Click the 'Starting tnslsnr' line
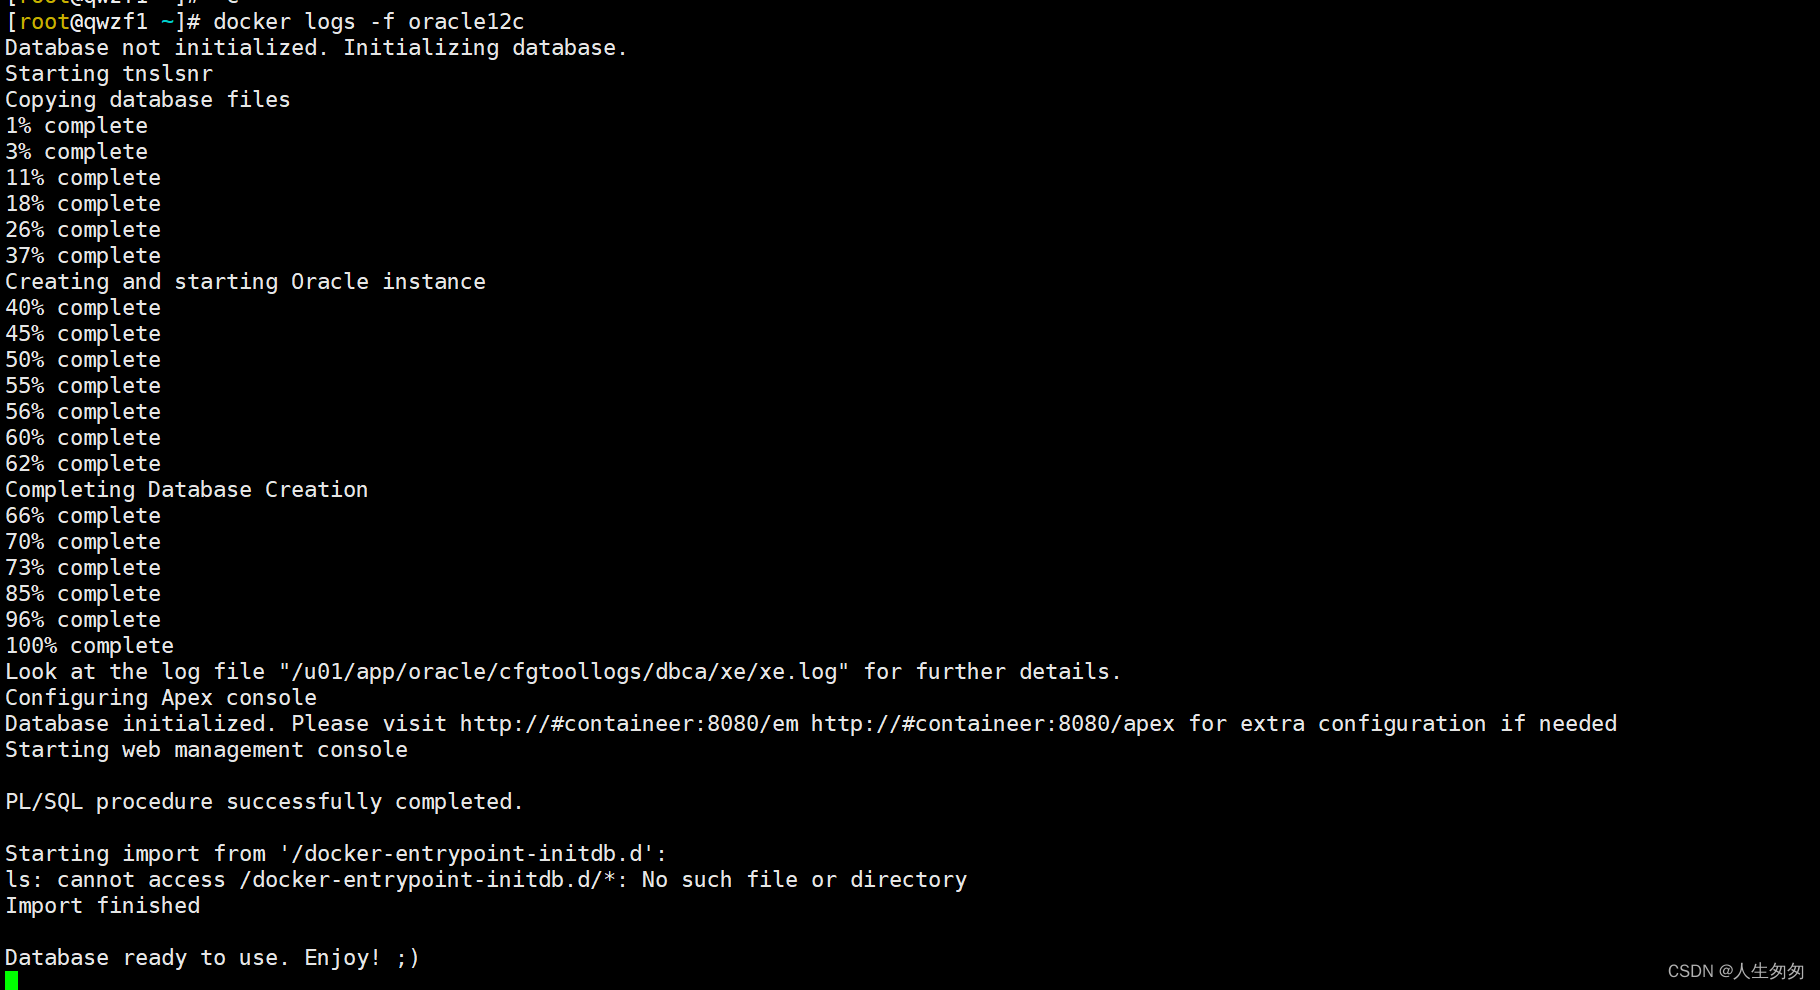Screen dimensions: 1820x990 click(x=109, y=74)
